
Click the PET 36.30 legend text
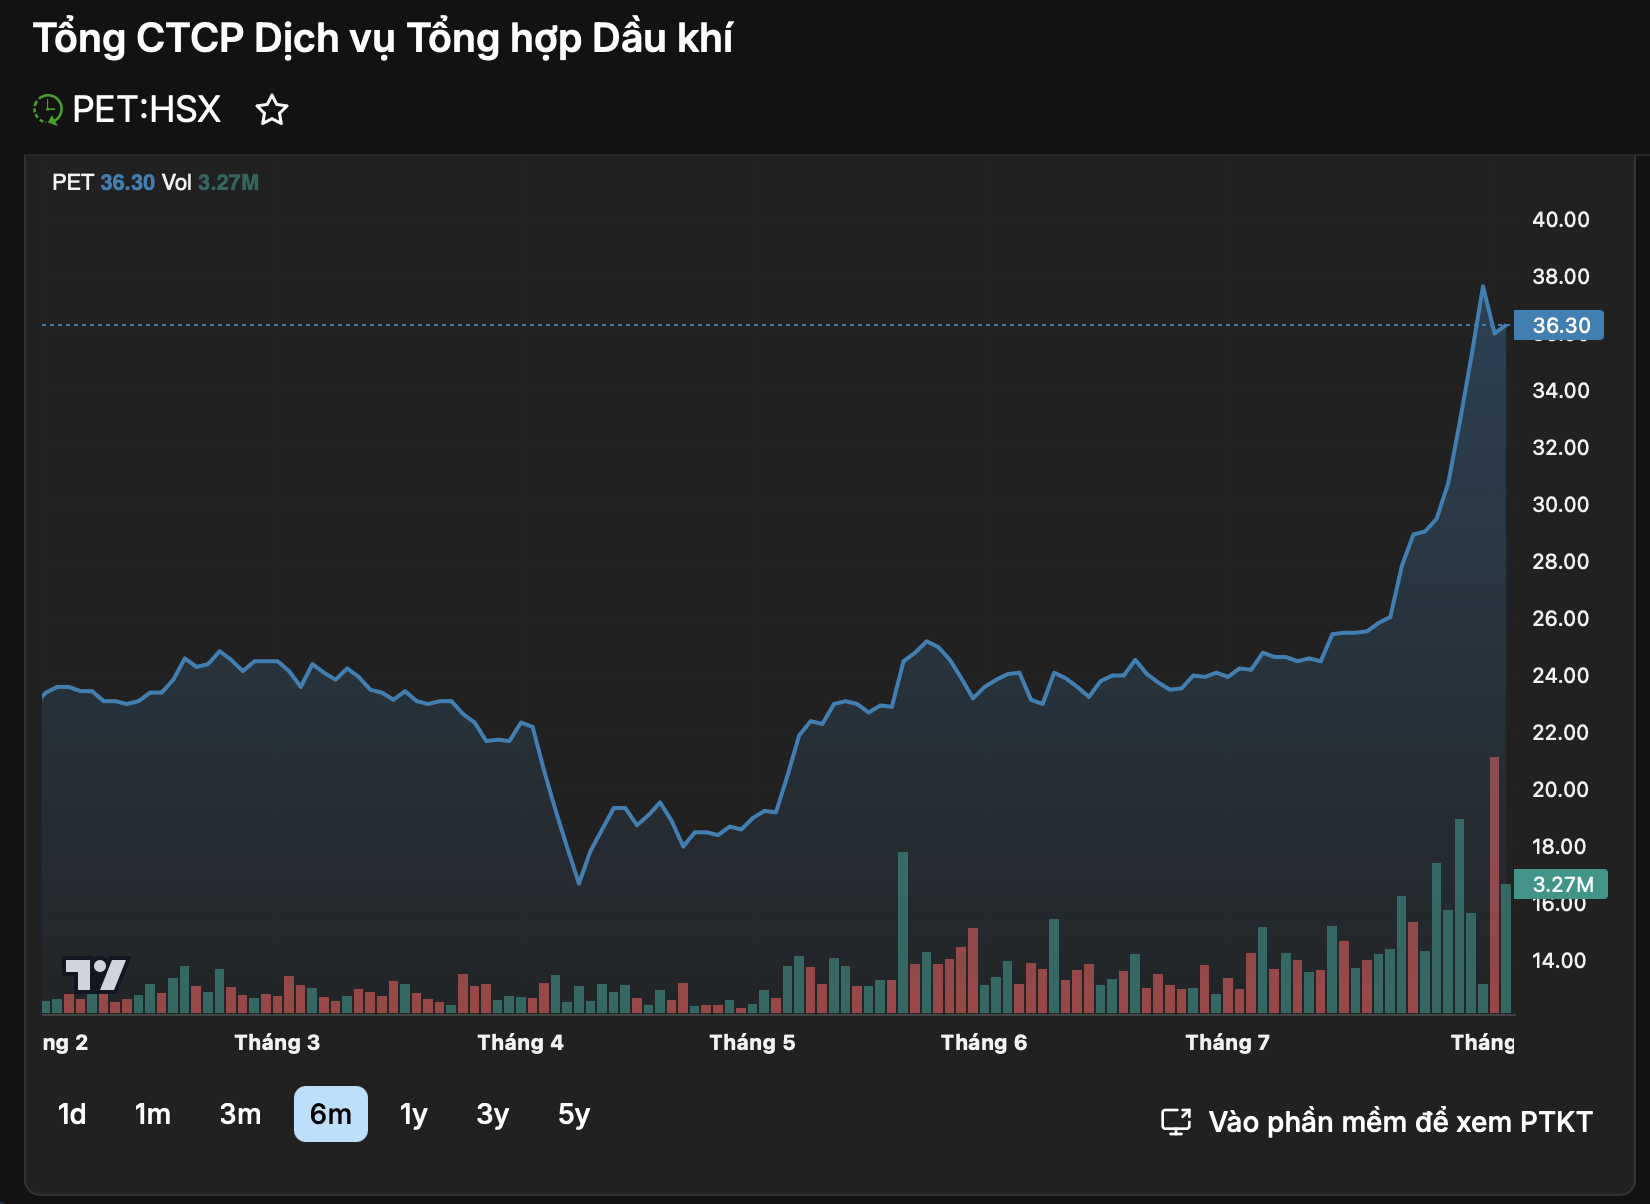coord(103,182)
